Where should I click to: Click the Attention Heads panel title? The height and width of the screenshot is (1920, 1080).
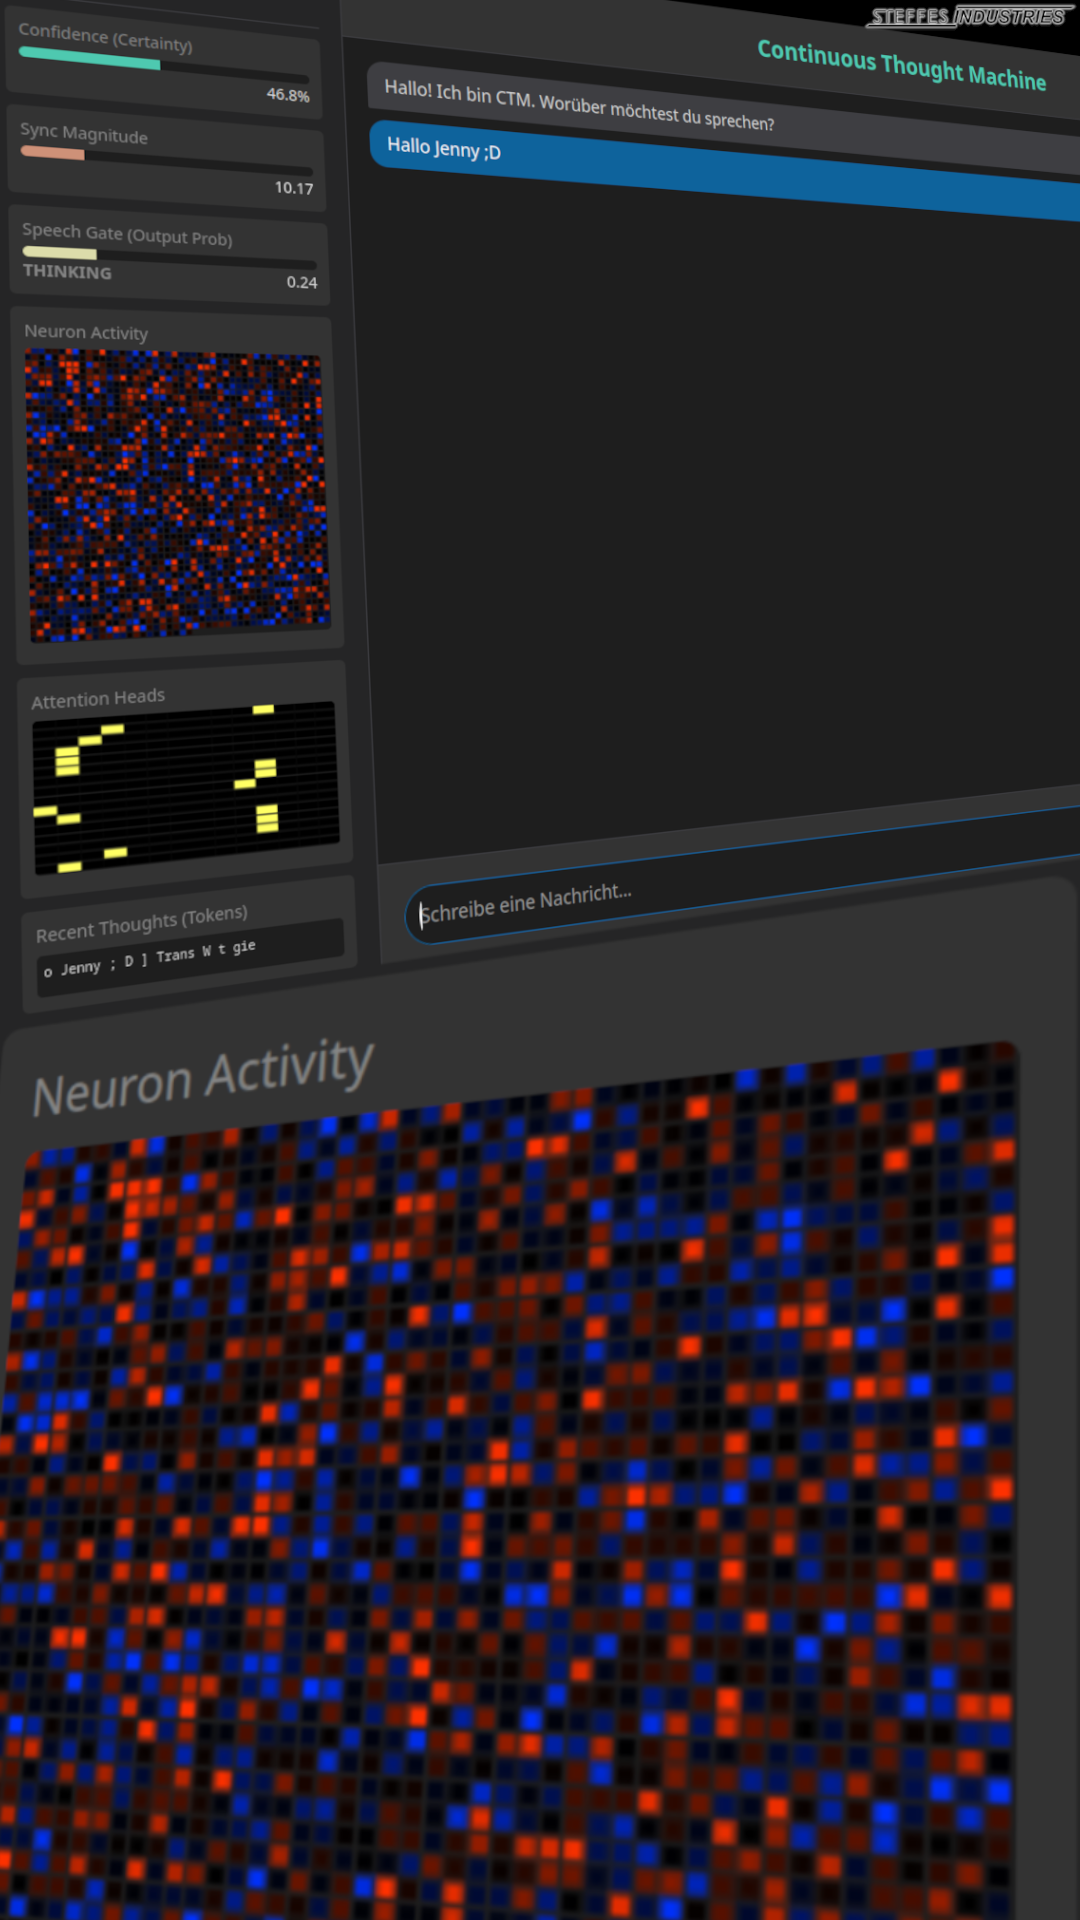tap(98, 699)
